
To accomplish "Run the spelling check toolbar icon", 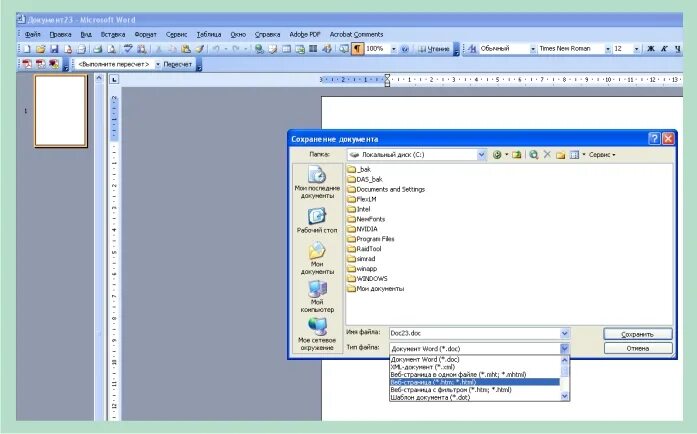I will pyautogui.click(x=128, y=49).
